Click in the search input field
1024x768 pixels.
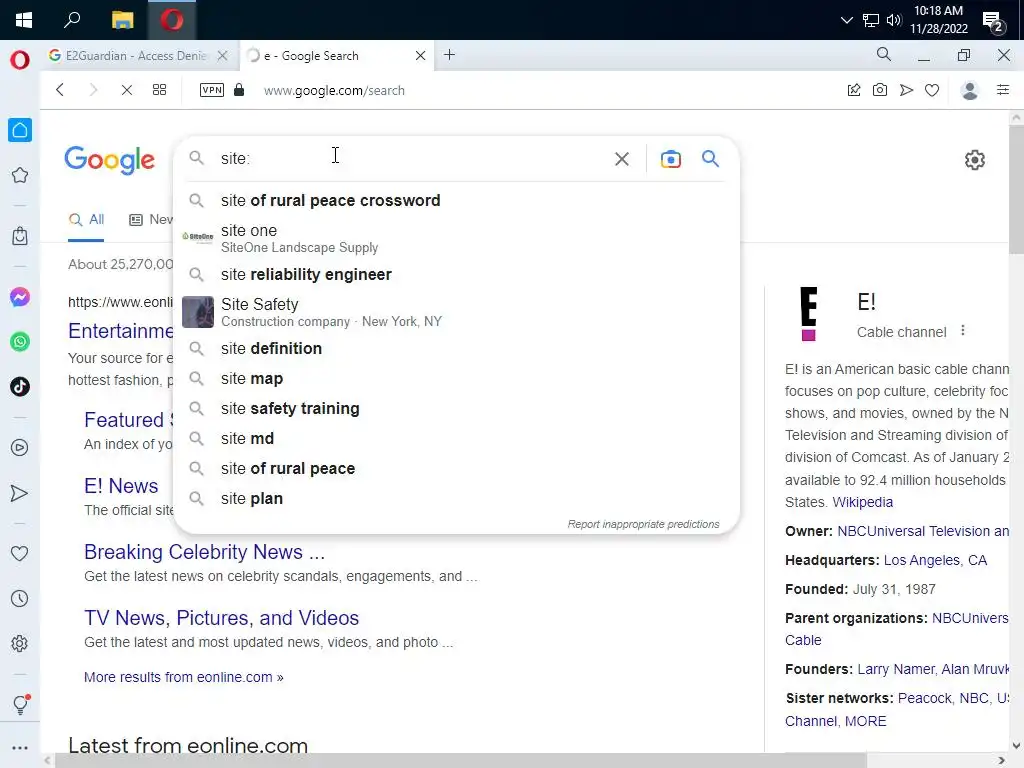pos(411,158)
